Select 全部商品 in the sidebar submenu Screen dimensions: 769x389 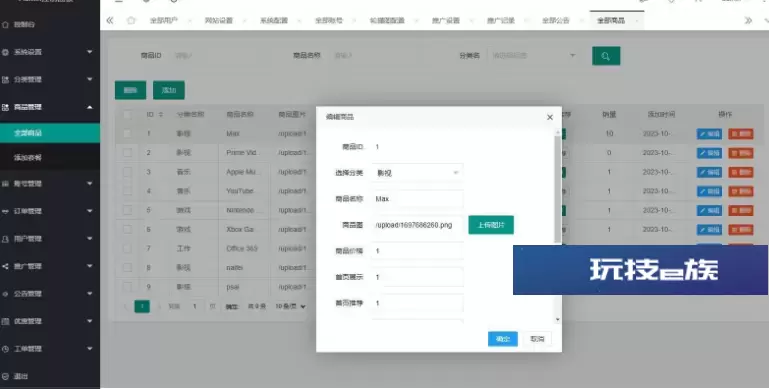pyautogui.click(x=50, y=133)
